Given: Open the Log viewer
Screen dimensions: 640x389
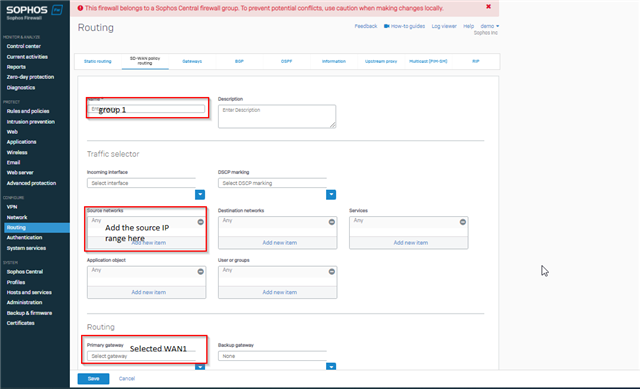Looking at the screenshot, I should click(x=444, y=26).
